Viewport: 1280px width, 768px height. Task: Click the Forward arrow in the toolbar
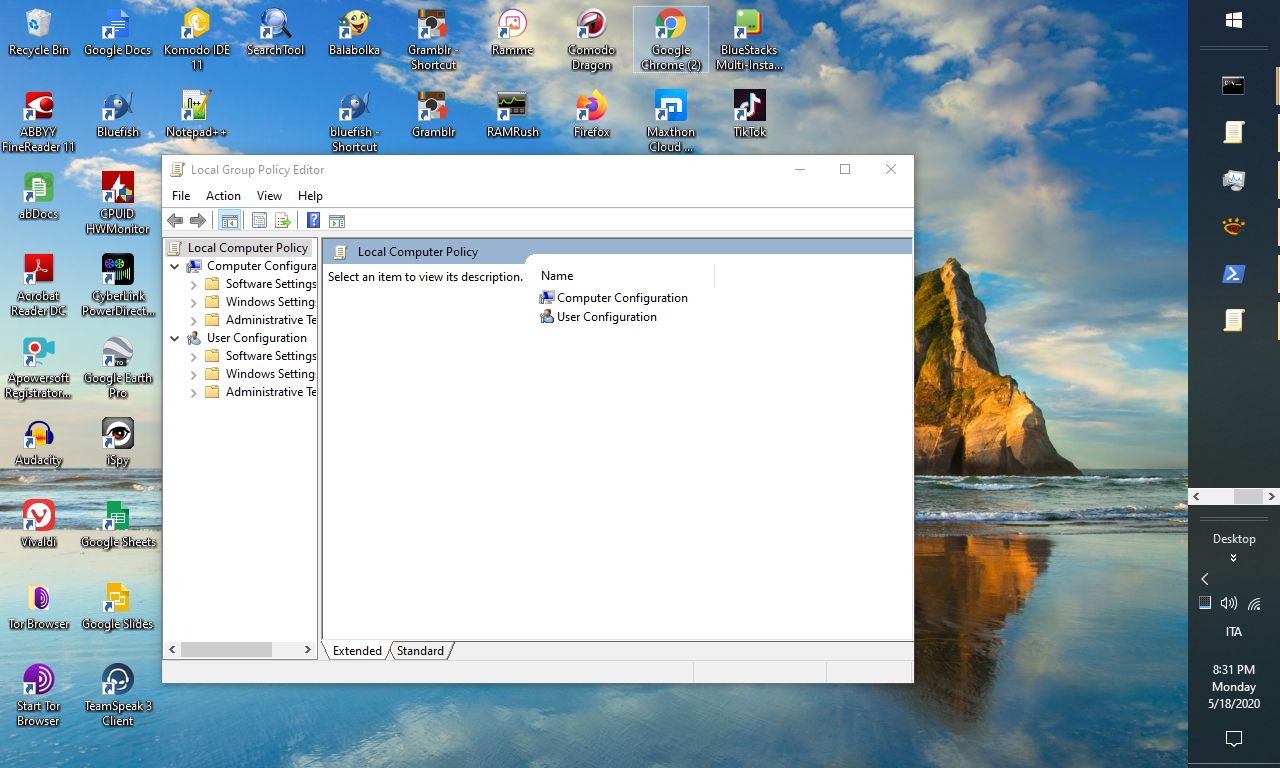coord(198,221)
